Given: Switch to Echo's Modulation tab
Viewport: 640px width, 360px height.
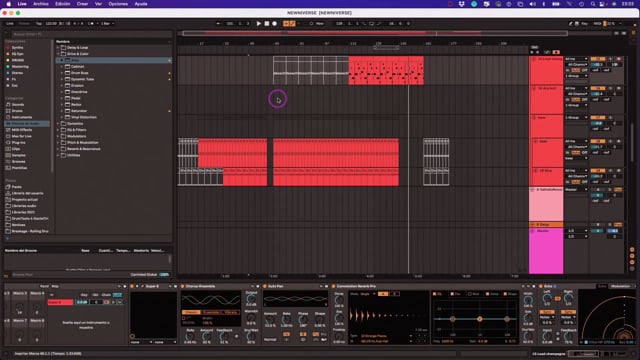Looking at the screenshot, I should 620,287.
